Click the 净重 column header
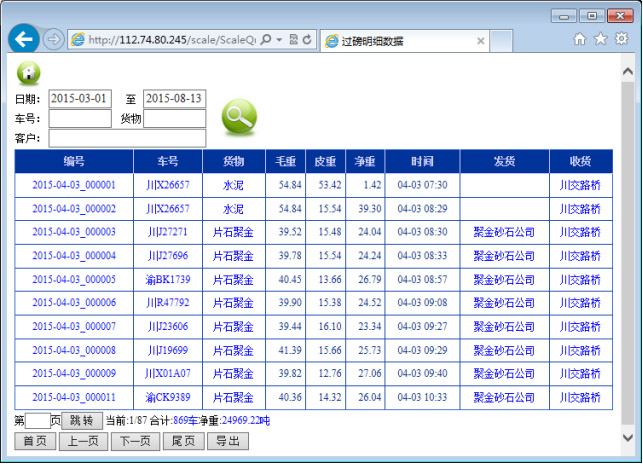The image size is (643, 464). [x=365, y=161]
